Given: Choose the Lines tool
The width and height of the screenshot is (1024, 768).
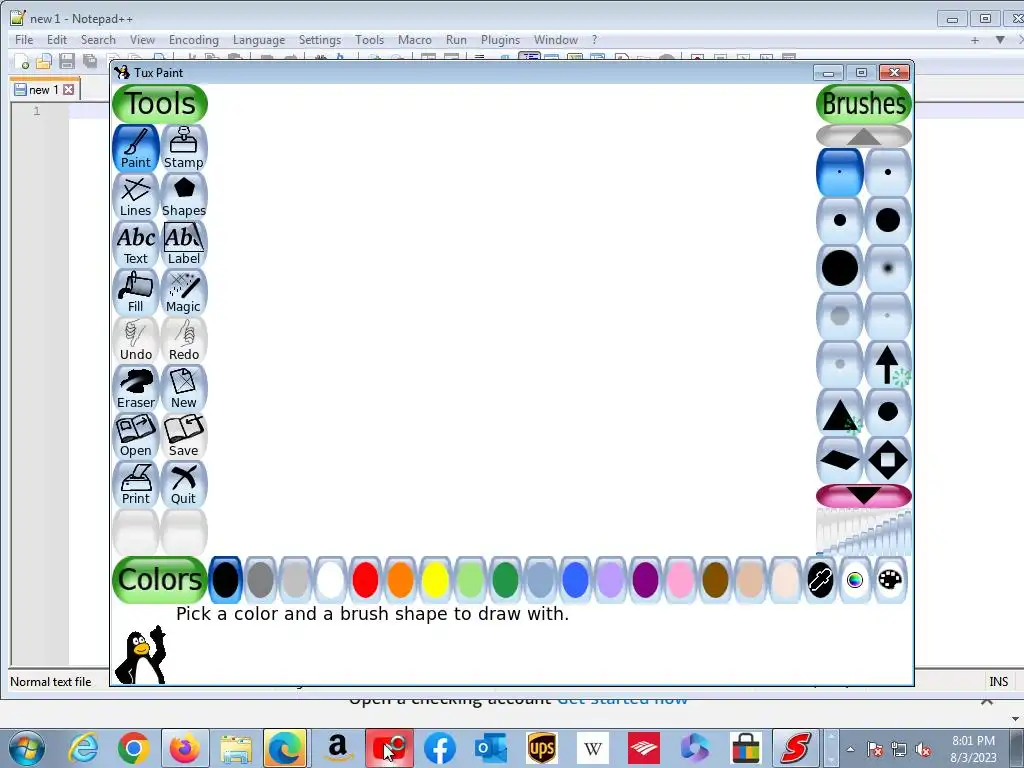Looking at the screenshot, I should 136,196.
